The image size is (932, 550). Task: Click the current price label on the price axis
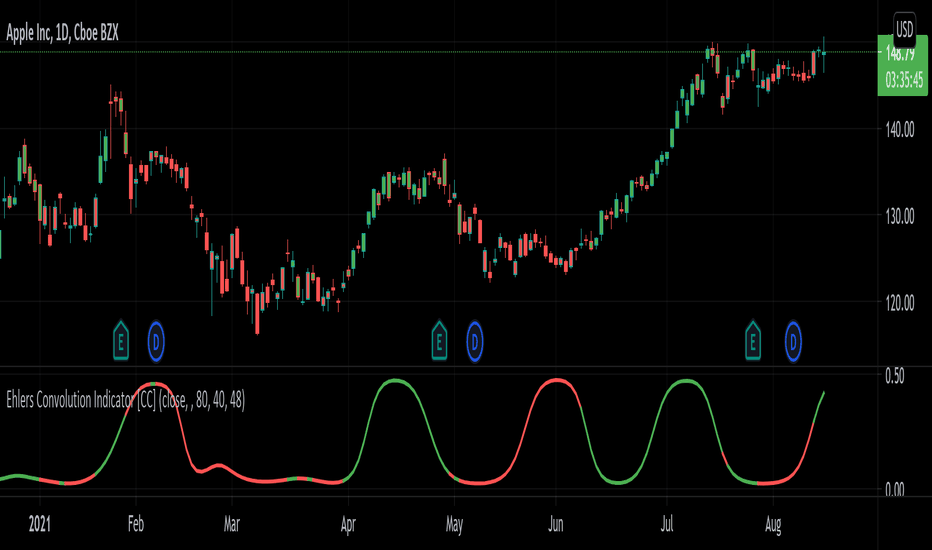tap(901, 54)
